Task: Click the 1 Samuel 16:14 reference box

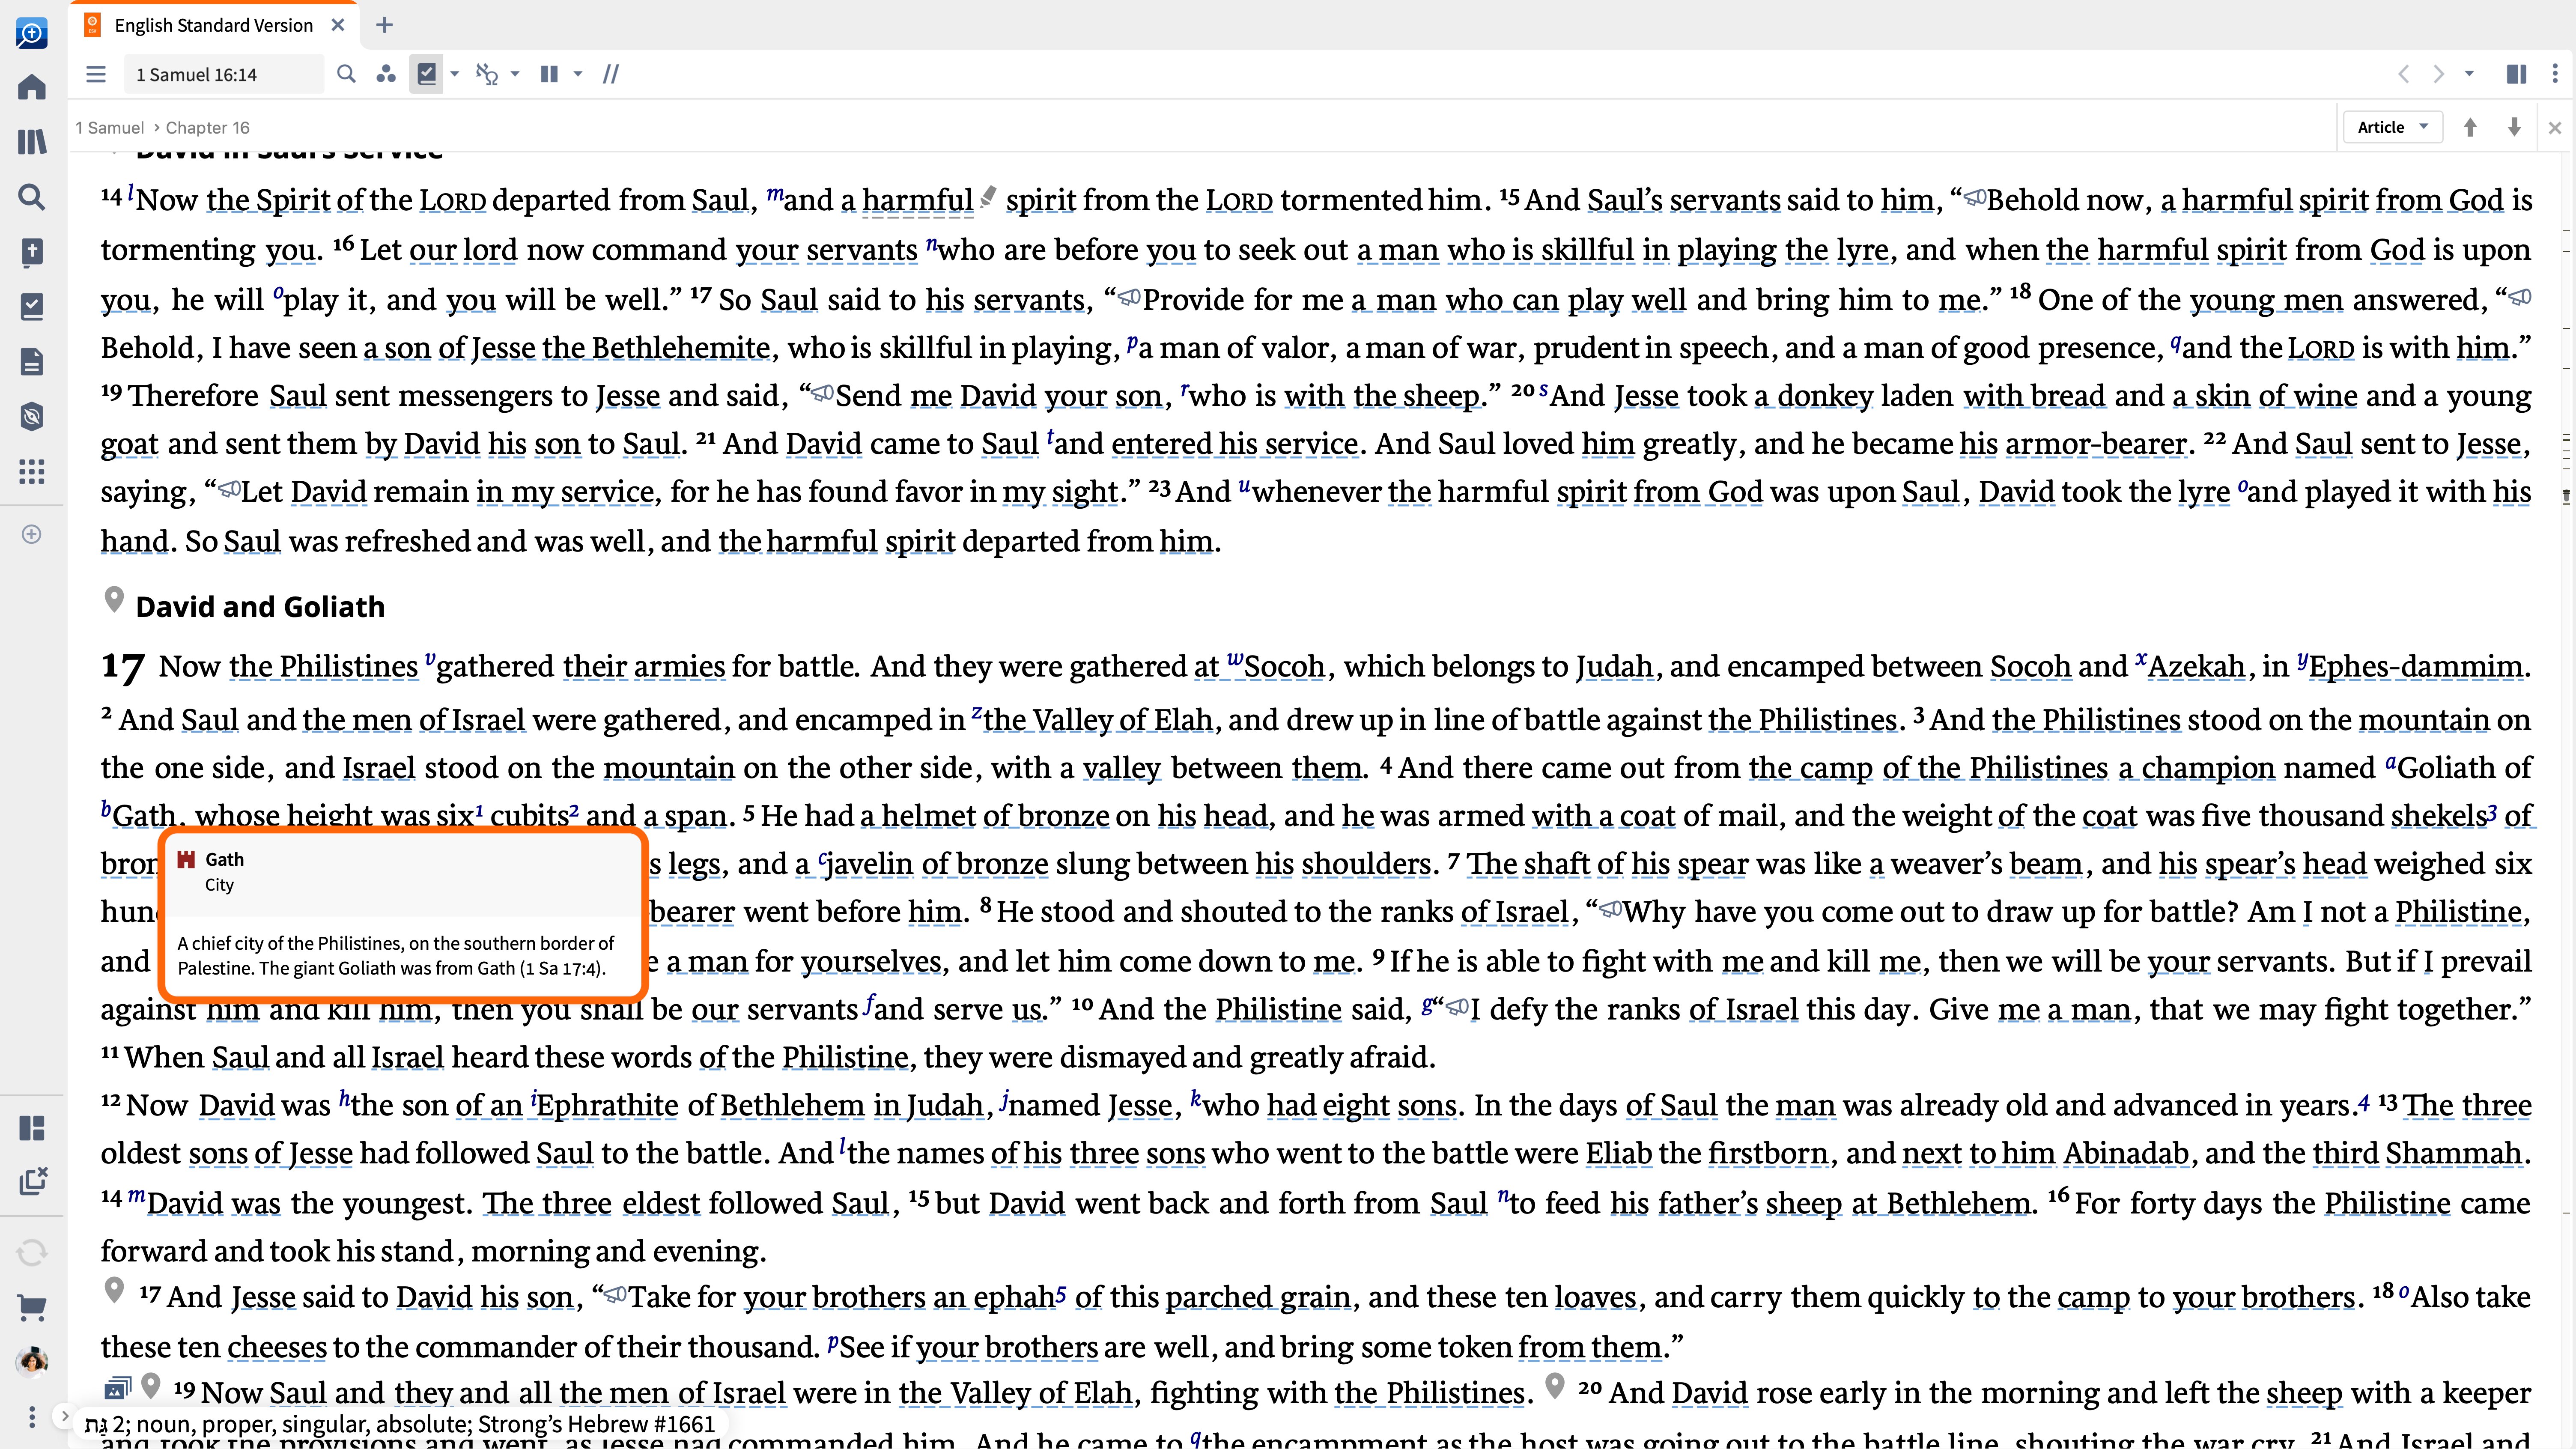Action: point(224,74)
